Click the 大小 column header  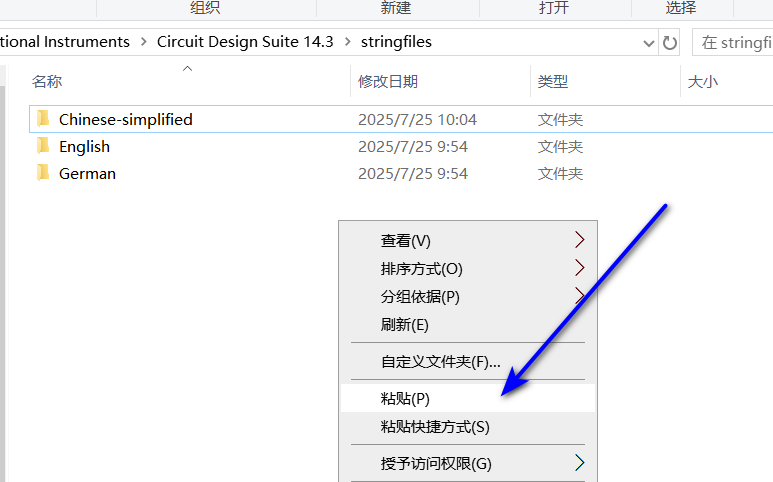coord(702,81)
